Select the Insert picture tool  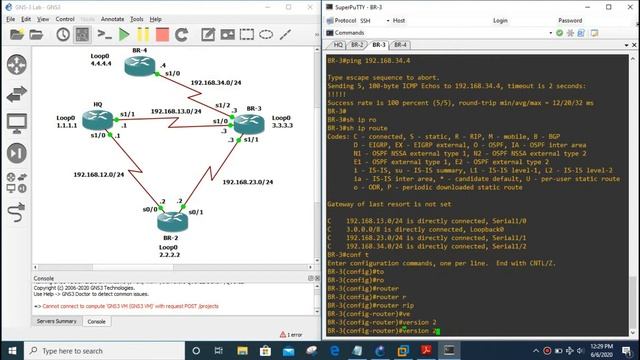[x=227, y=35]
